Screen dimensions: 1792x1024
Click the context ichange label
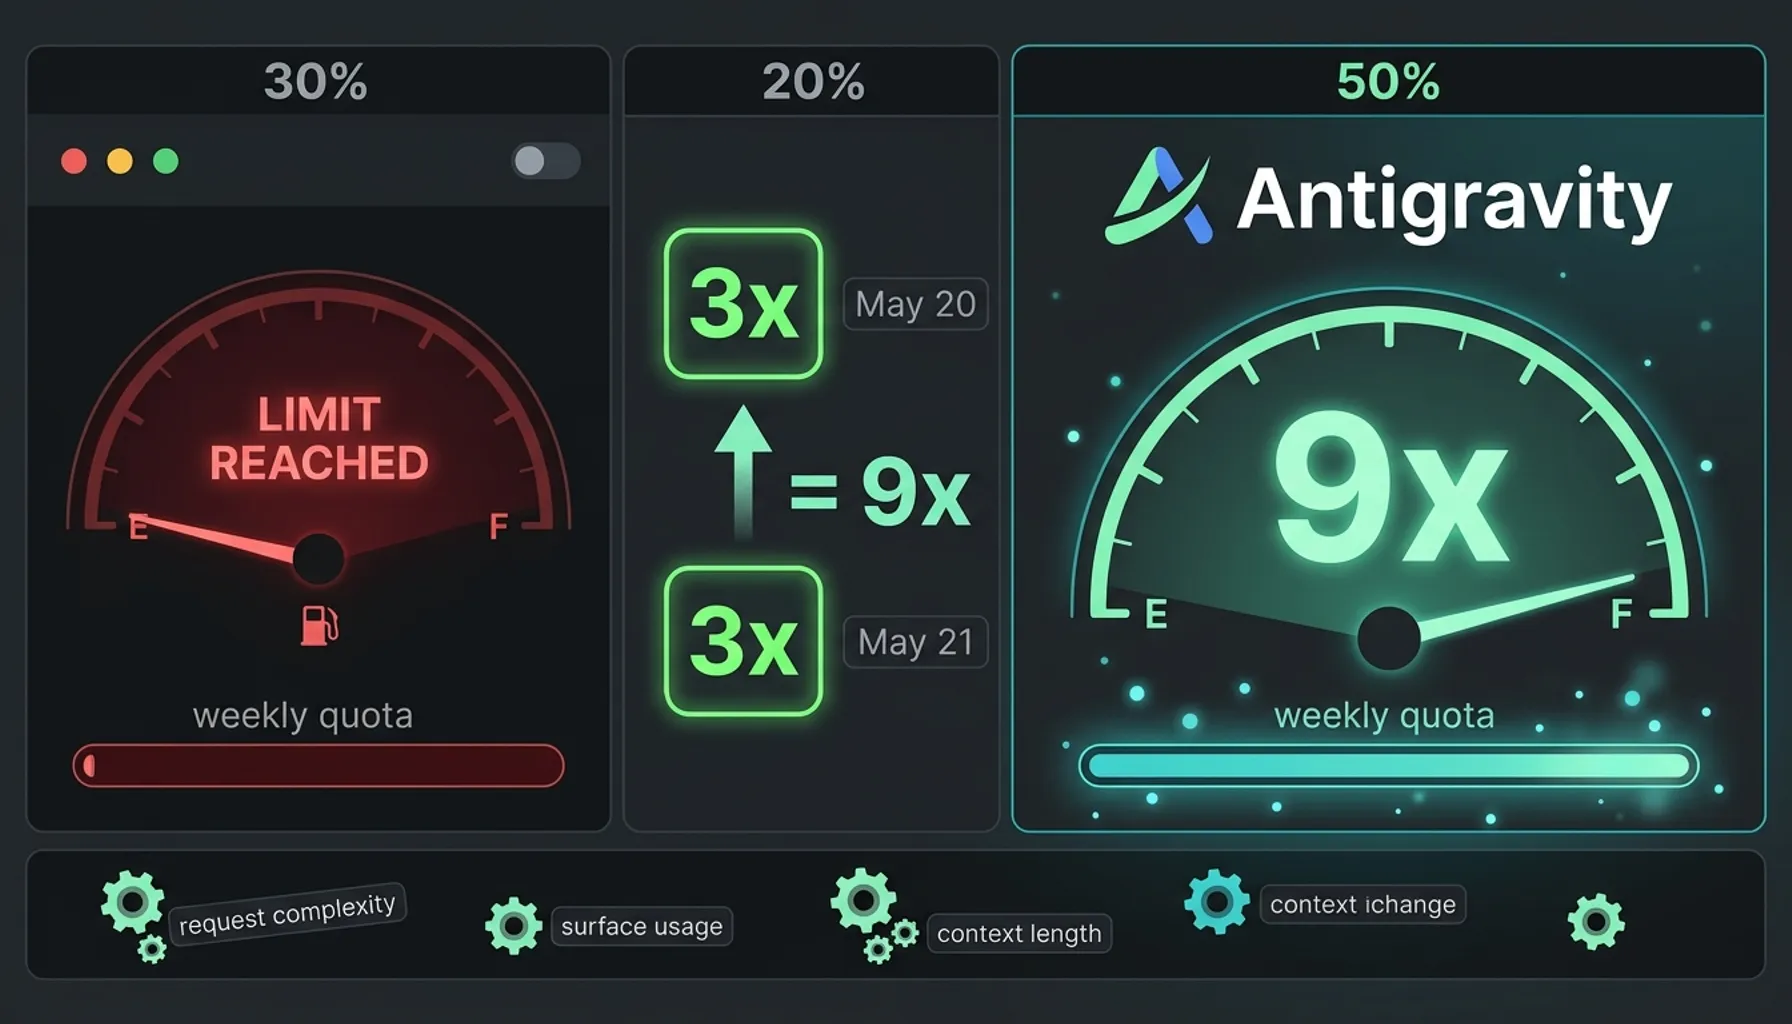point(1363,904)
